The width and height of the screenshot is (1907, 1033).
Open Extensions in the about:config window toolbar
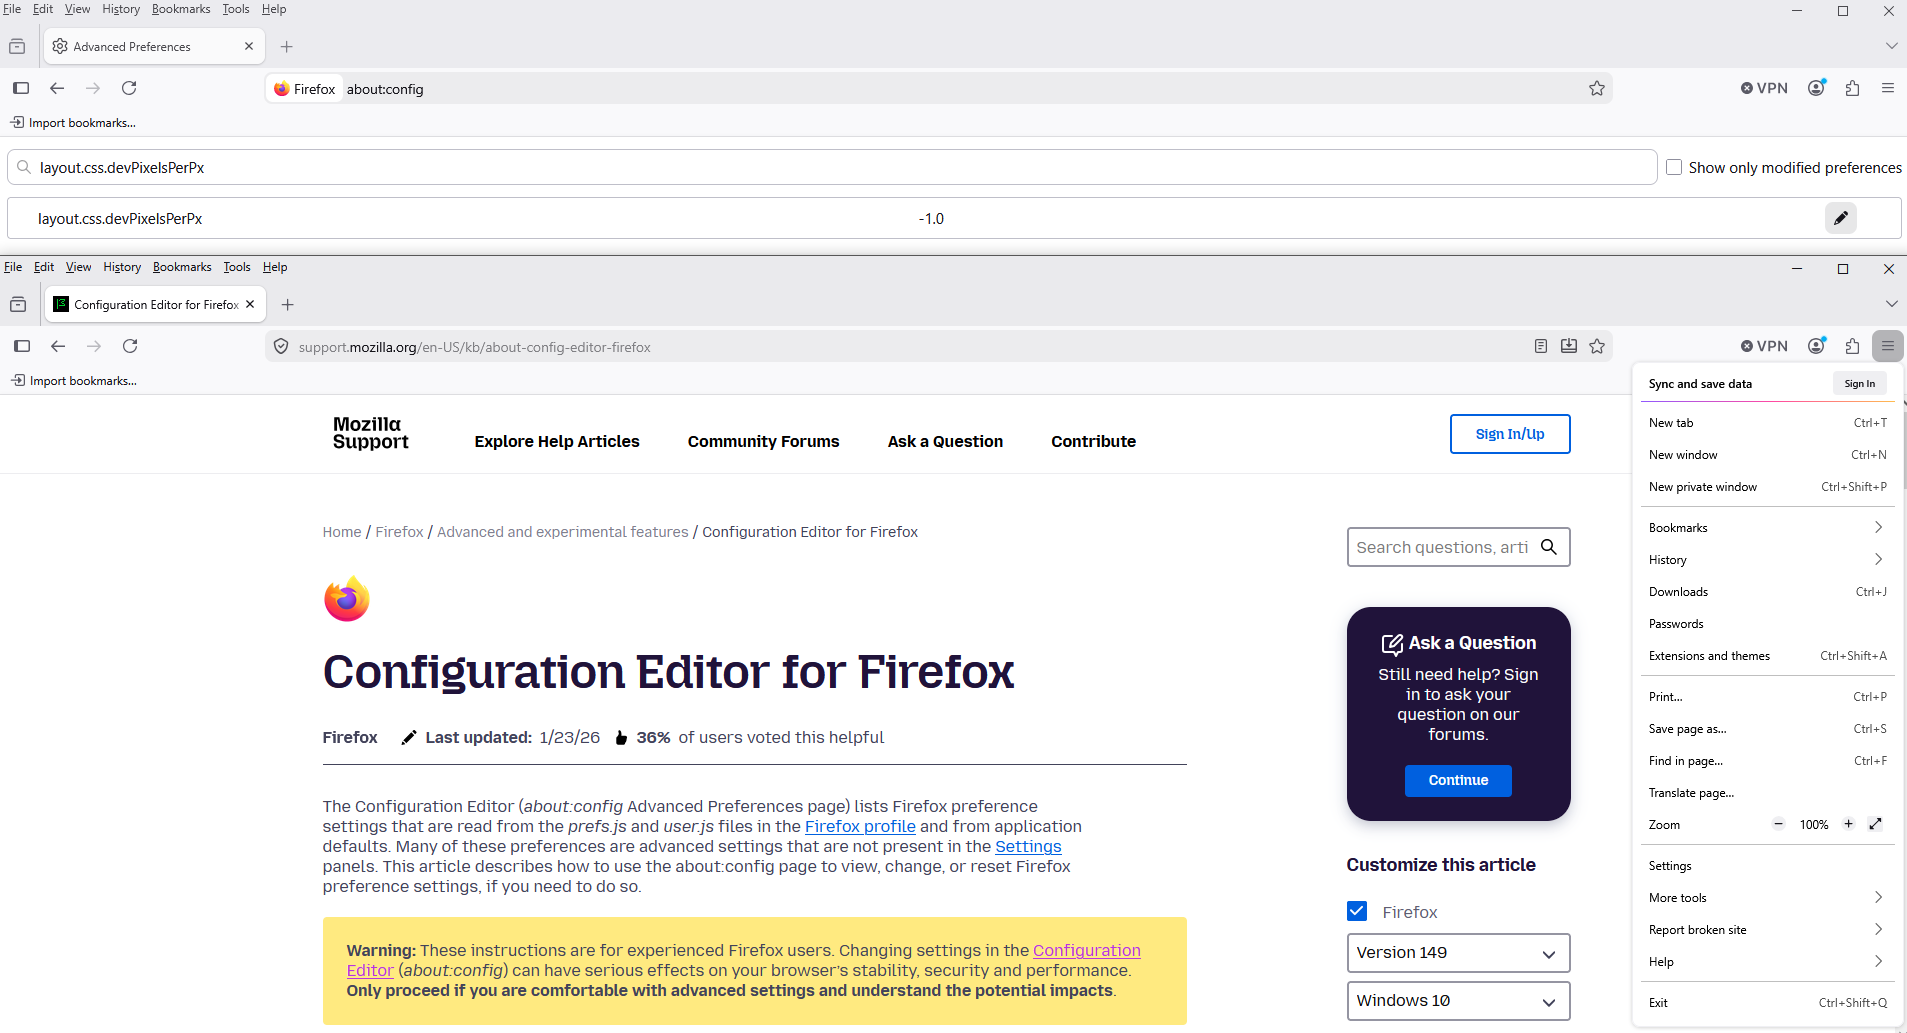1852,88
